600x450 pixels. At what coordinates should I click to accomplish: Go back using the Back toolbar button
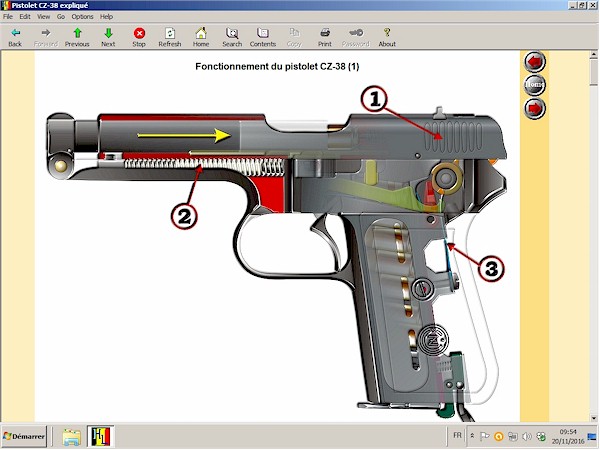tap(15, 38)
